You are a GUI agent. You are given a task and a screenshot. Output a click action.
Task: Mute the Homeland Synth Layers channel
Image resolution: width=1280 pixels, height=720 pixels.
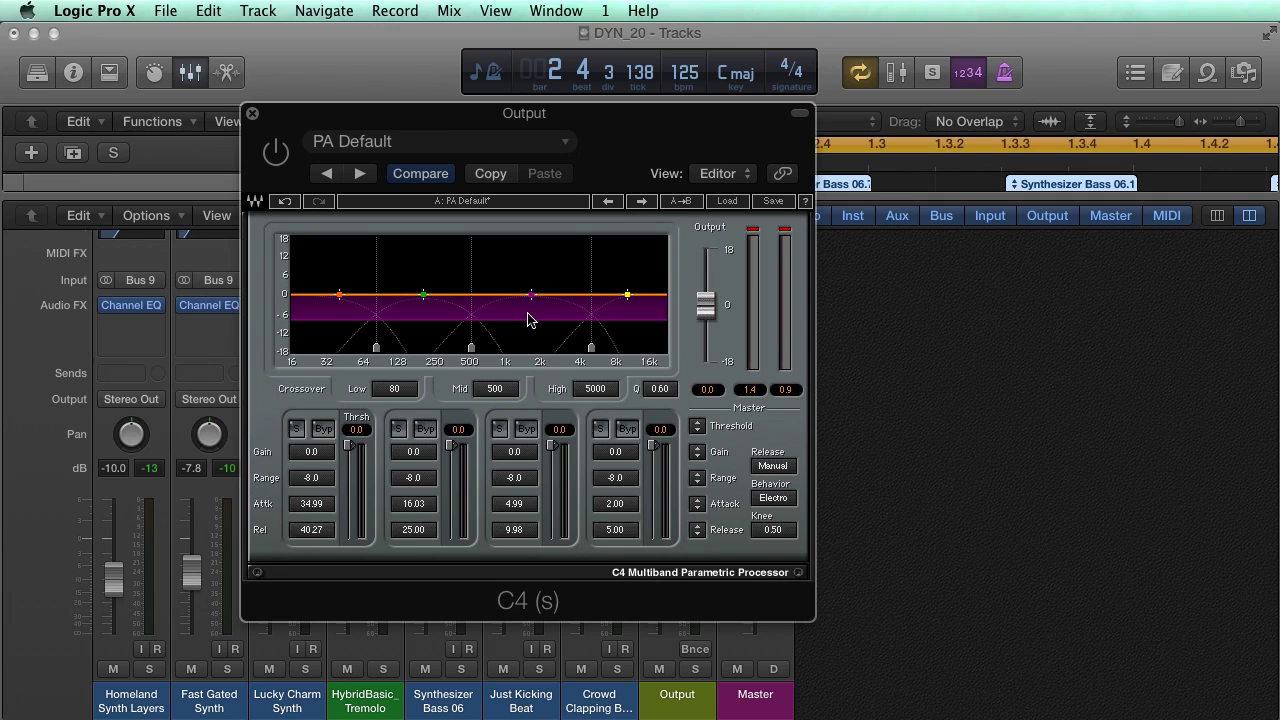(x=113, y=669)
